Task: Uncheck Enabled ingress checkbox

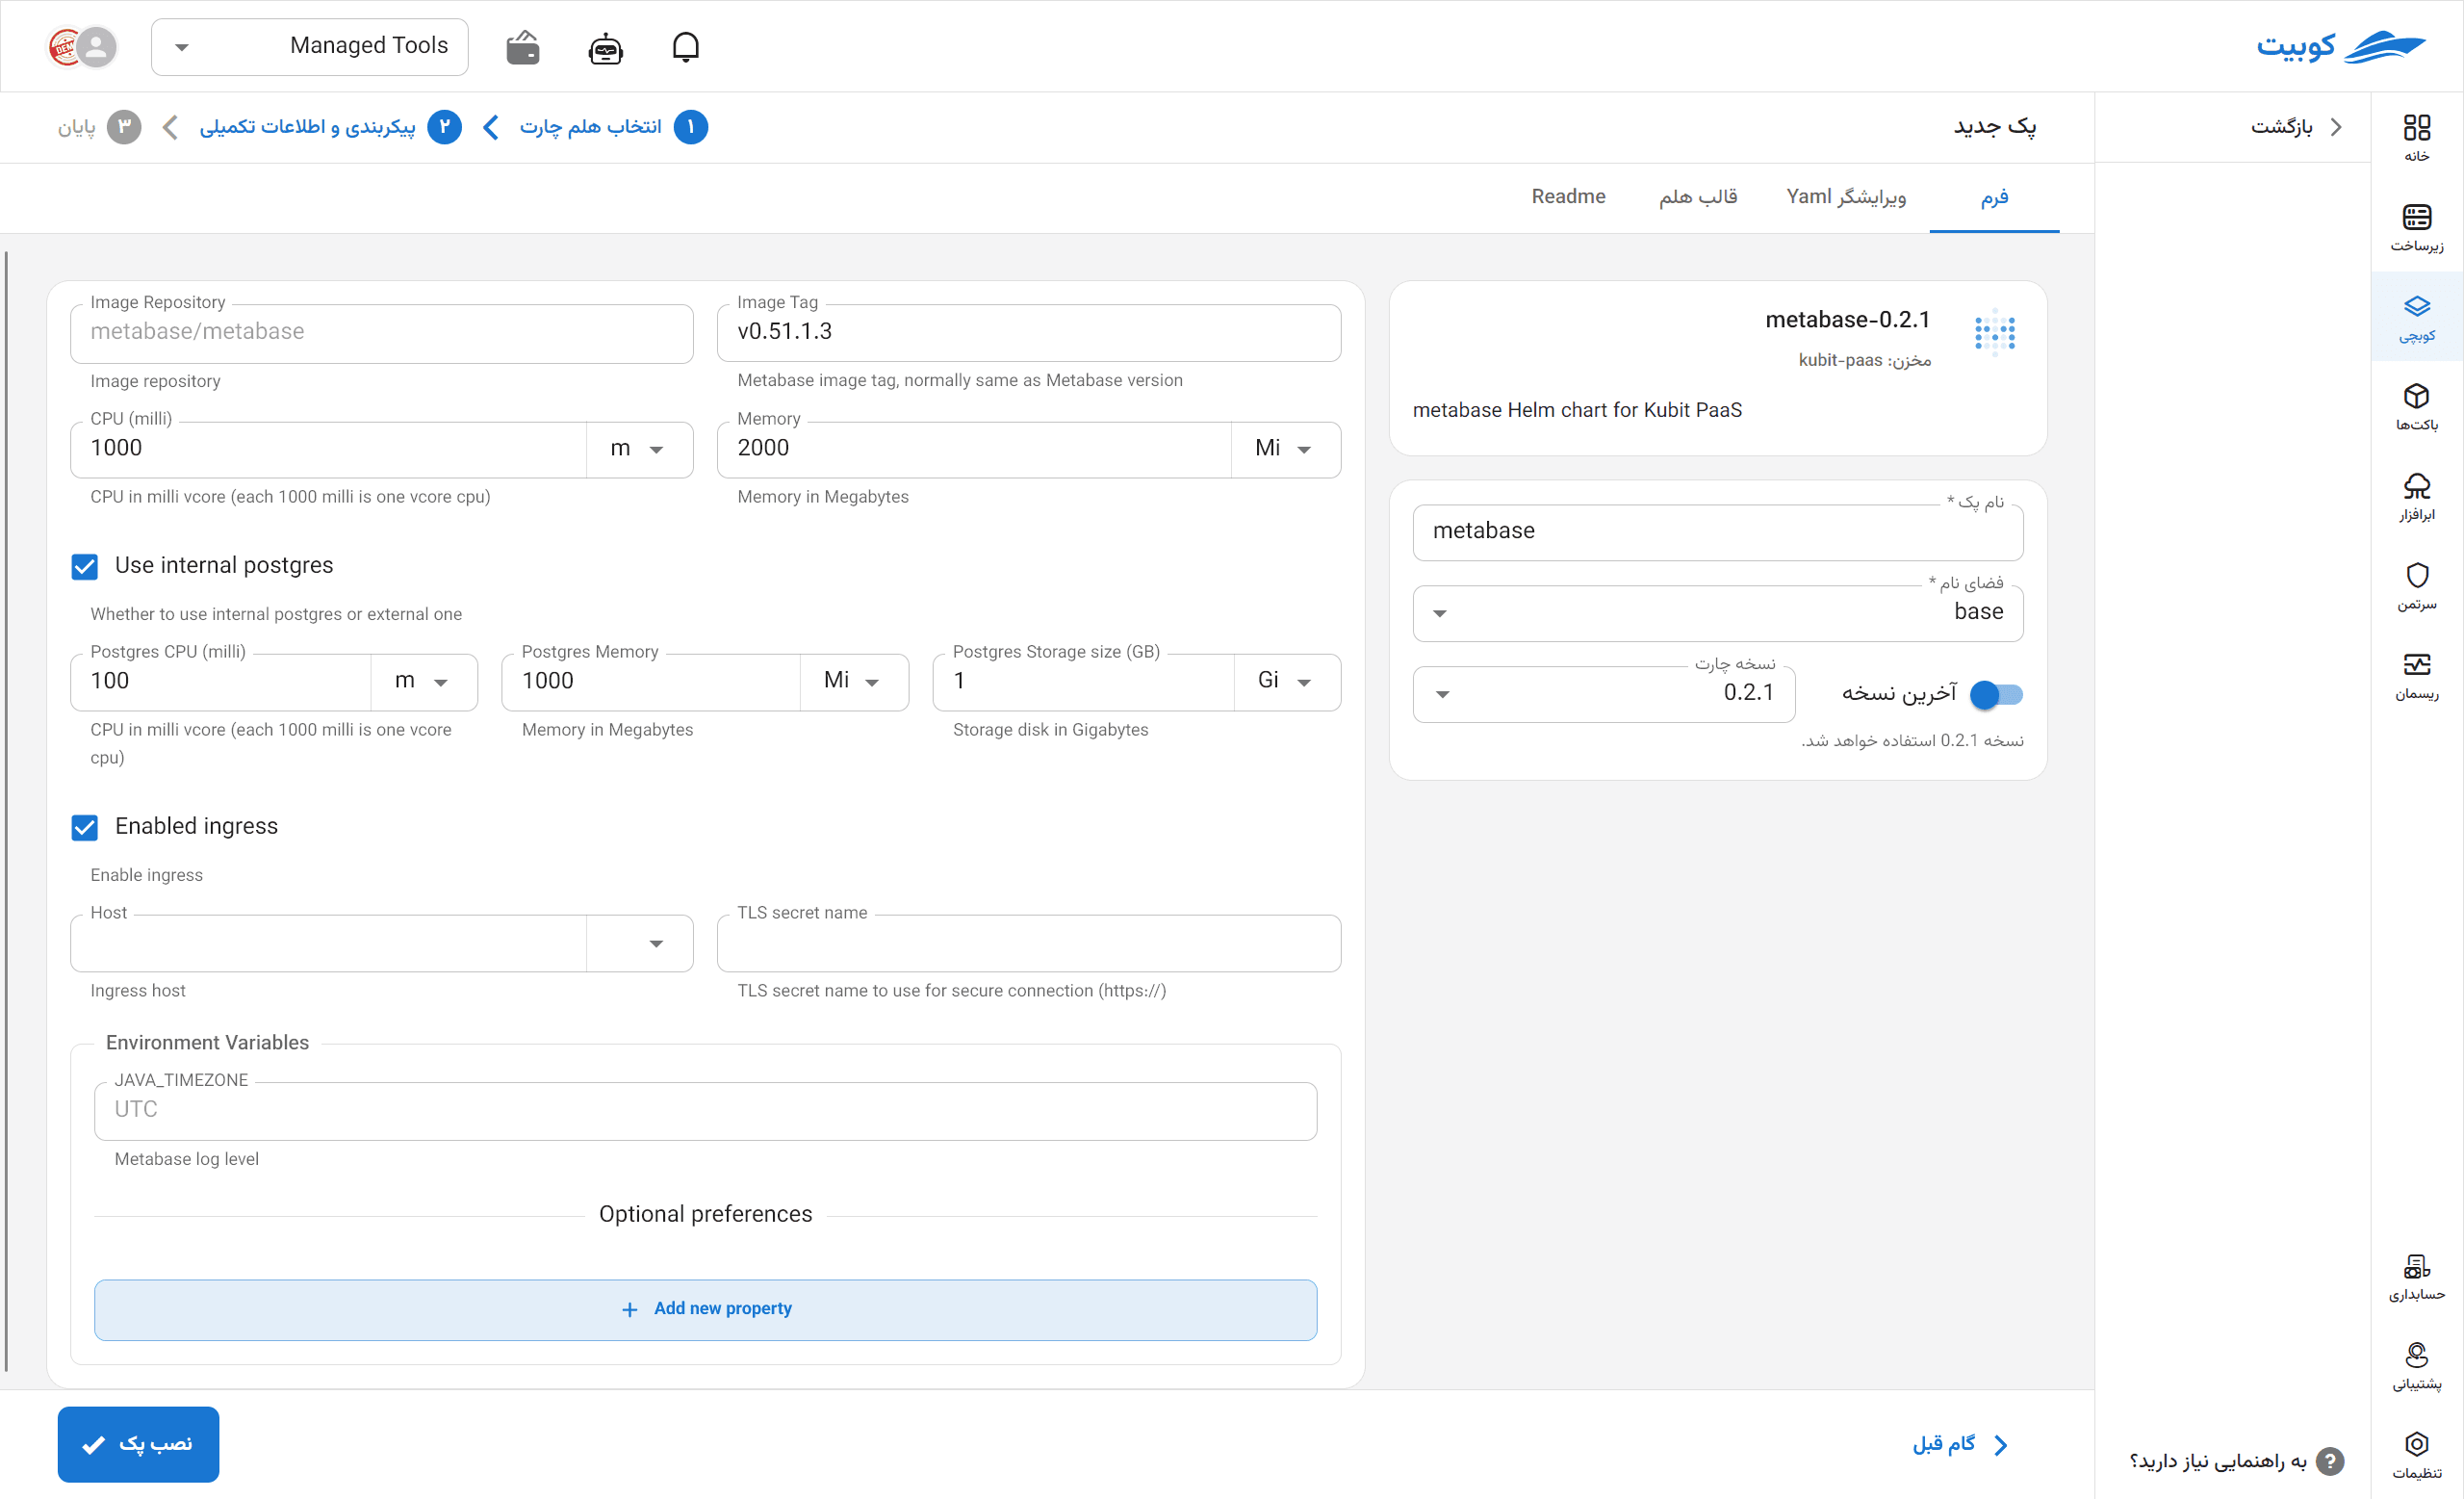Action: [x=85, y=827]
